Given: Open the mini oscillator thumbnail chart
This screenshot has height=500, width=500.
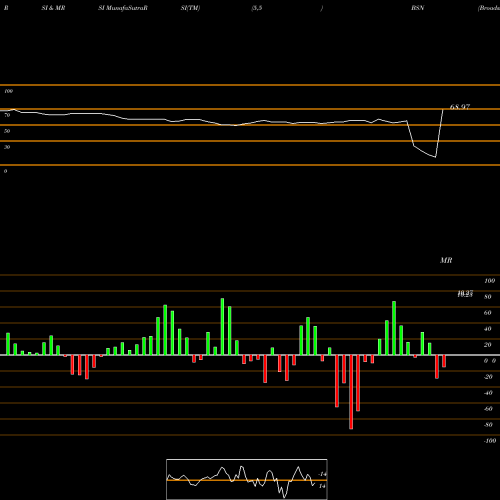Looking at the screenshot, I should pyautogui.click(x=247, y=479).
